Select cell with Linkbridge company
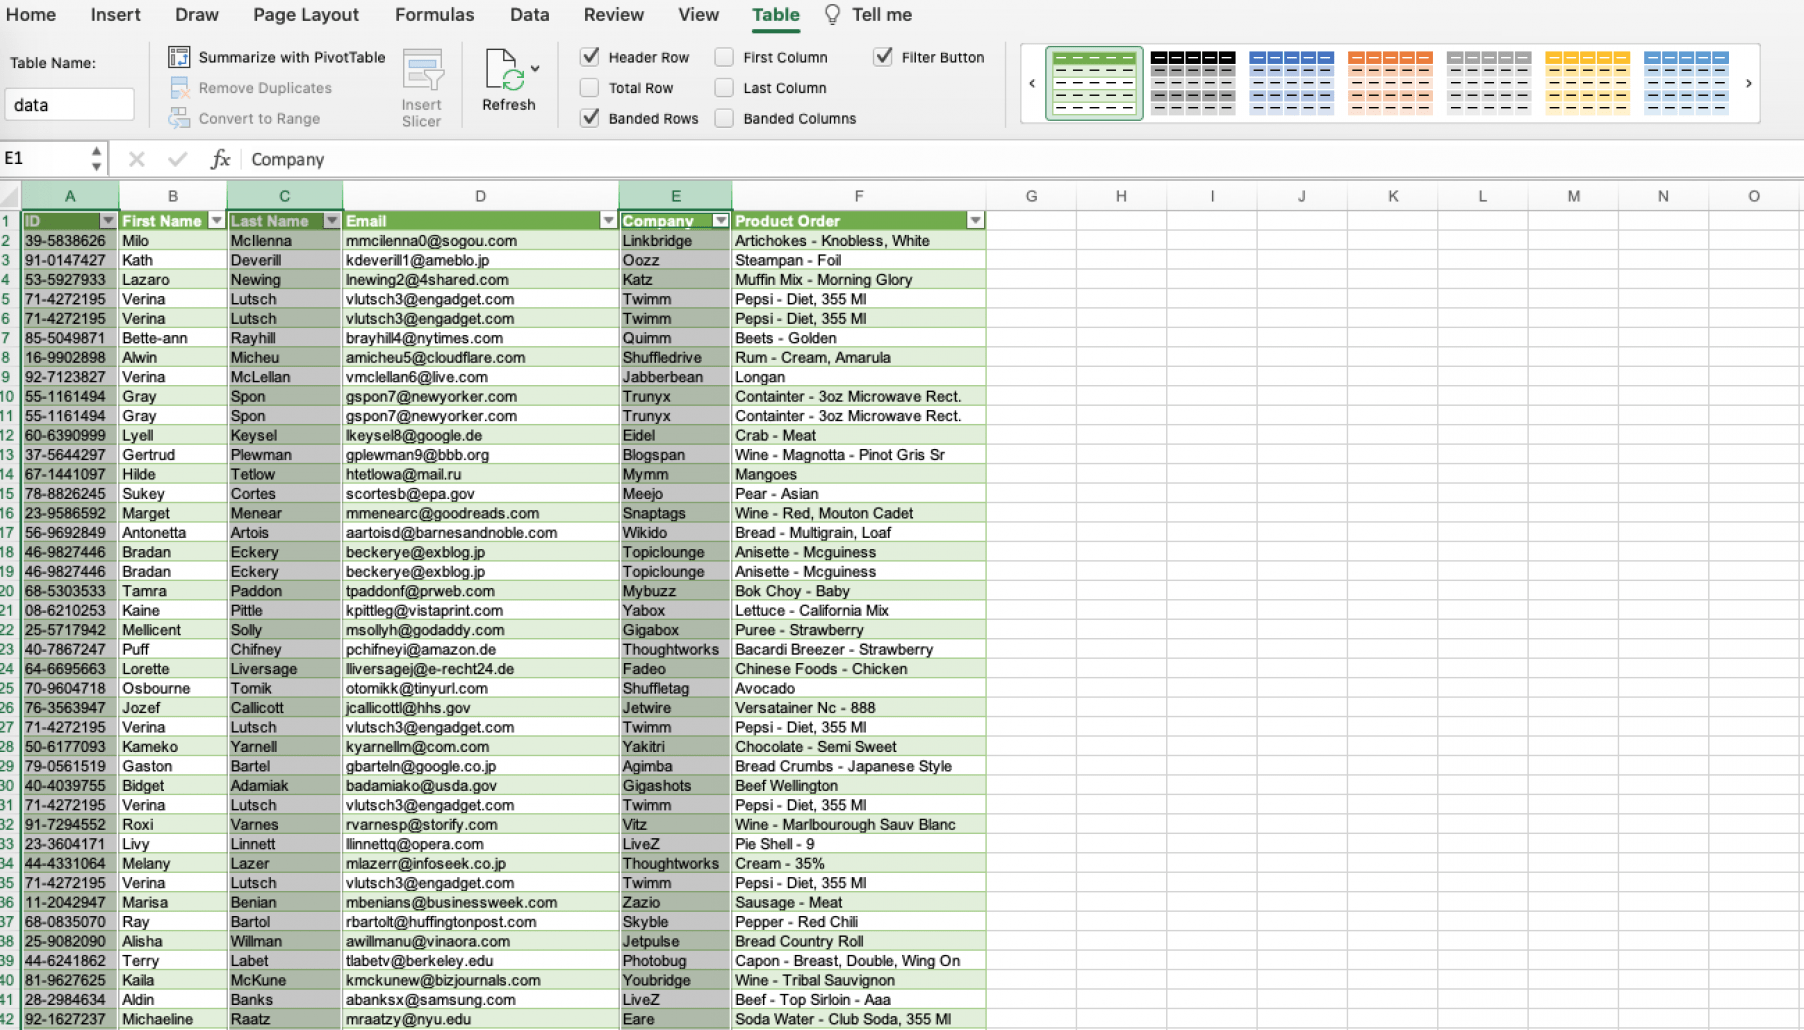Viewport: 1804px width, 1030px height. coord(675,240)
